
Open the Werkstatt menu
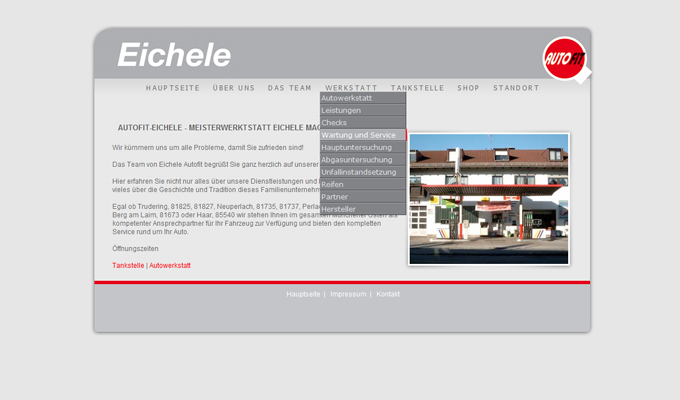[351, 88]
